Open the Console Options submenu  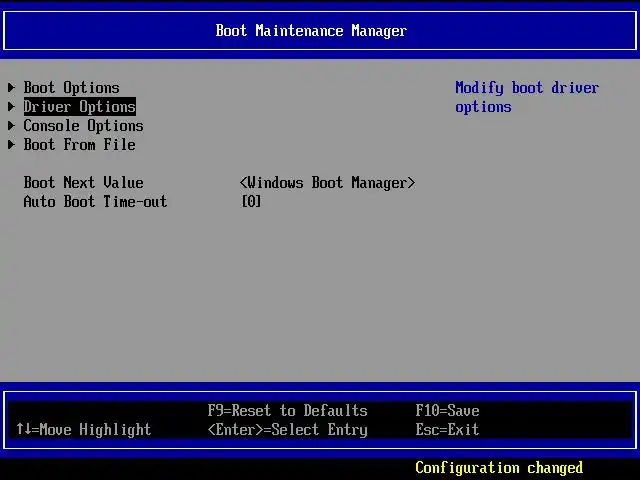(83, 126)
